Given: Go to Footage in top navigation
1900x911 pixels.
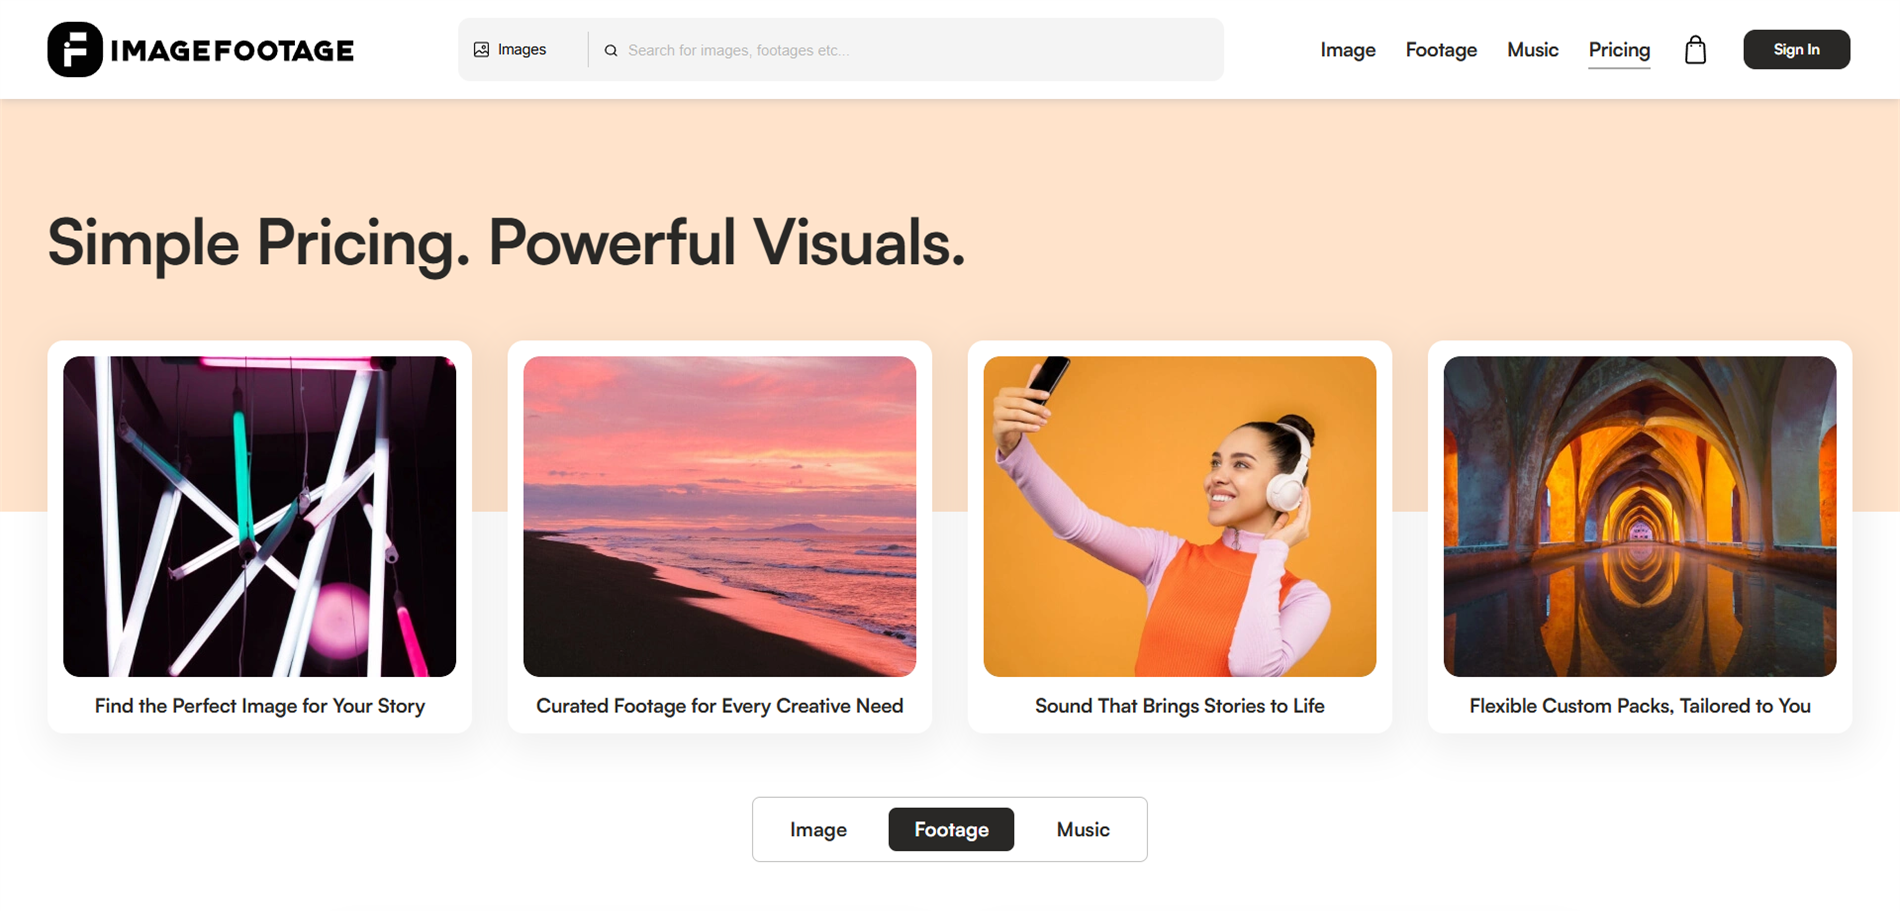Looking at the screenshot, I should (1441, 49).
